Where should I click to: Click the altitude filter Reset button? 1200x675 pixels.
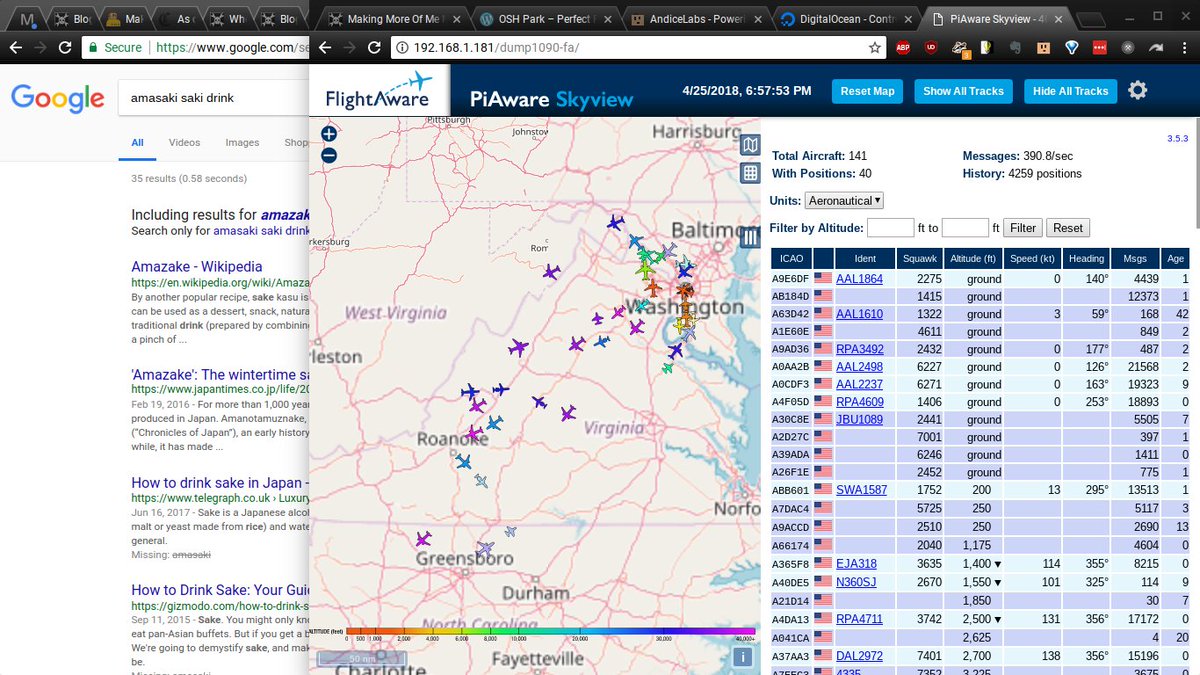[1067, 228]
